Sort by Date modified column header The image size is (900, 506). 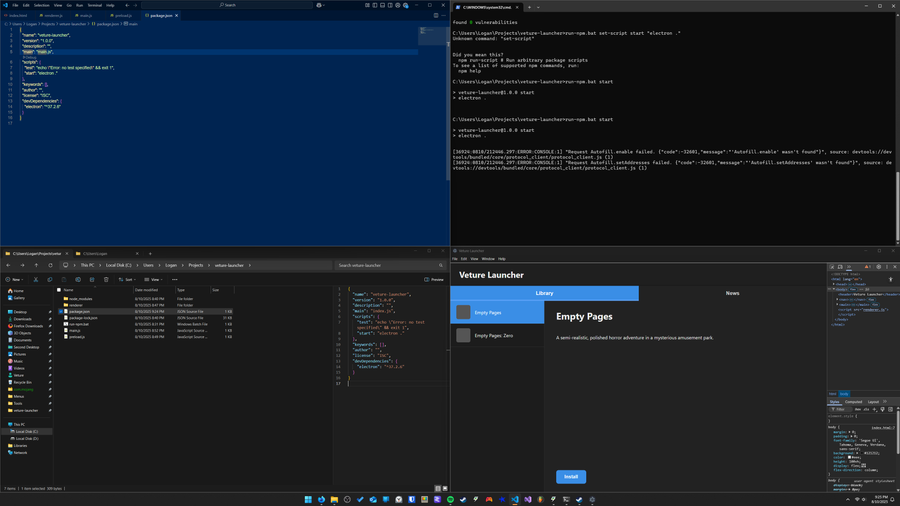(146, 290)
